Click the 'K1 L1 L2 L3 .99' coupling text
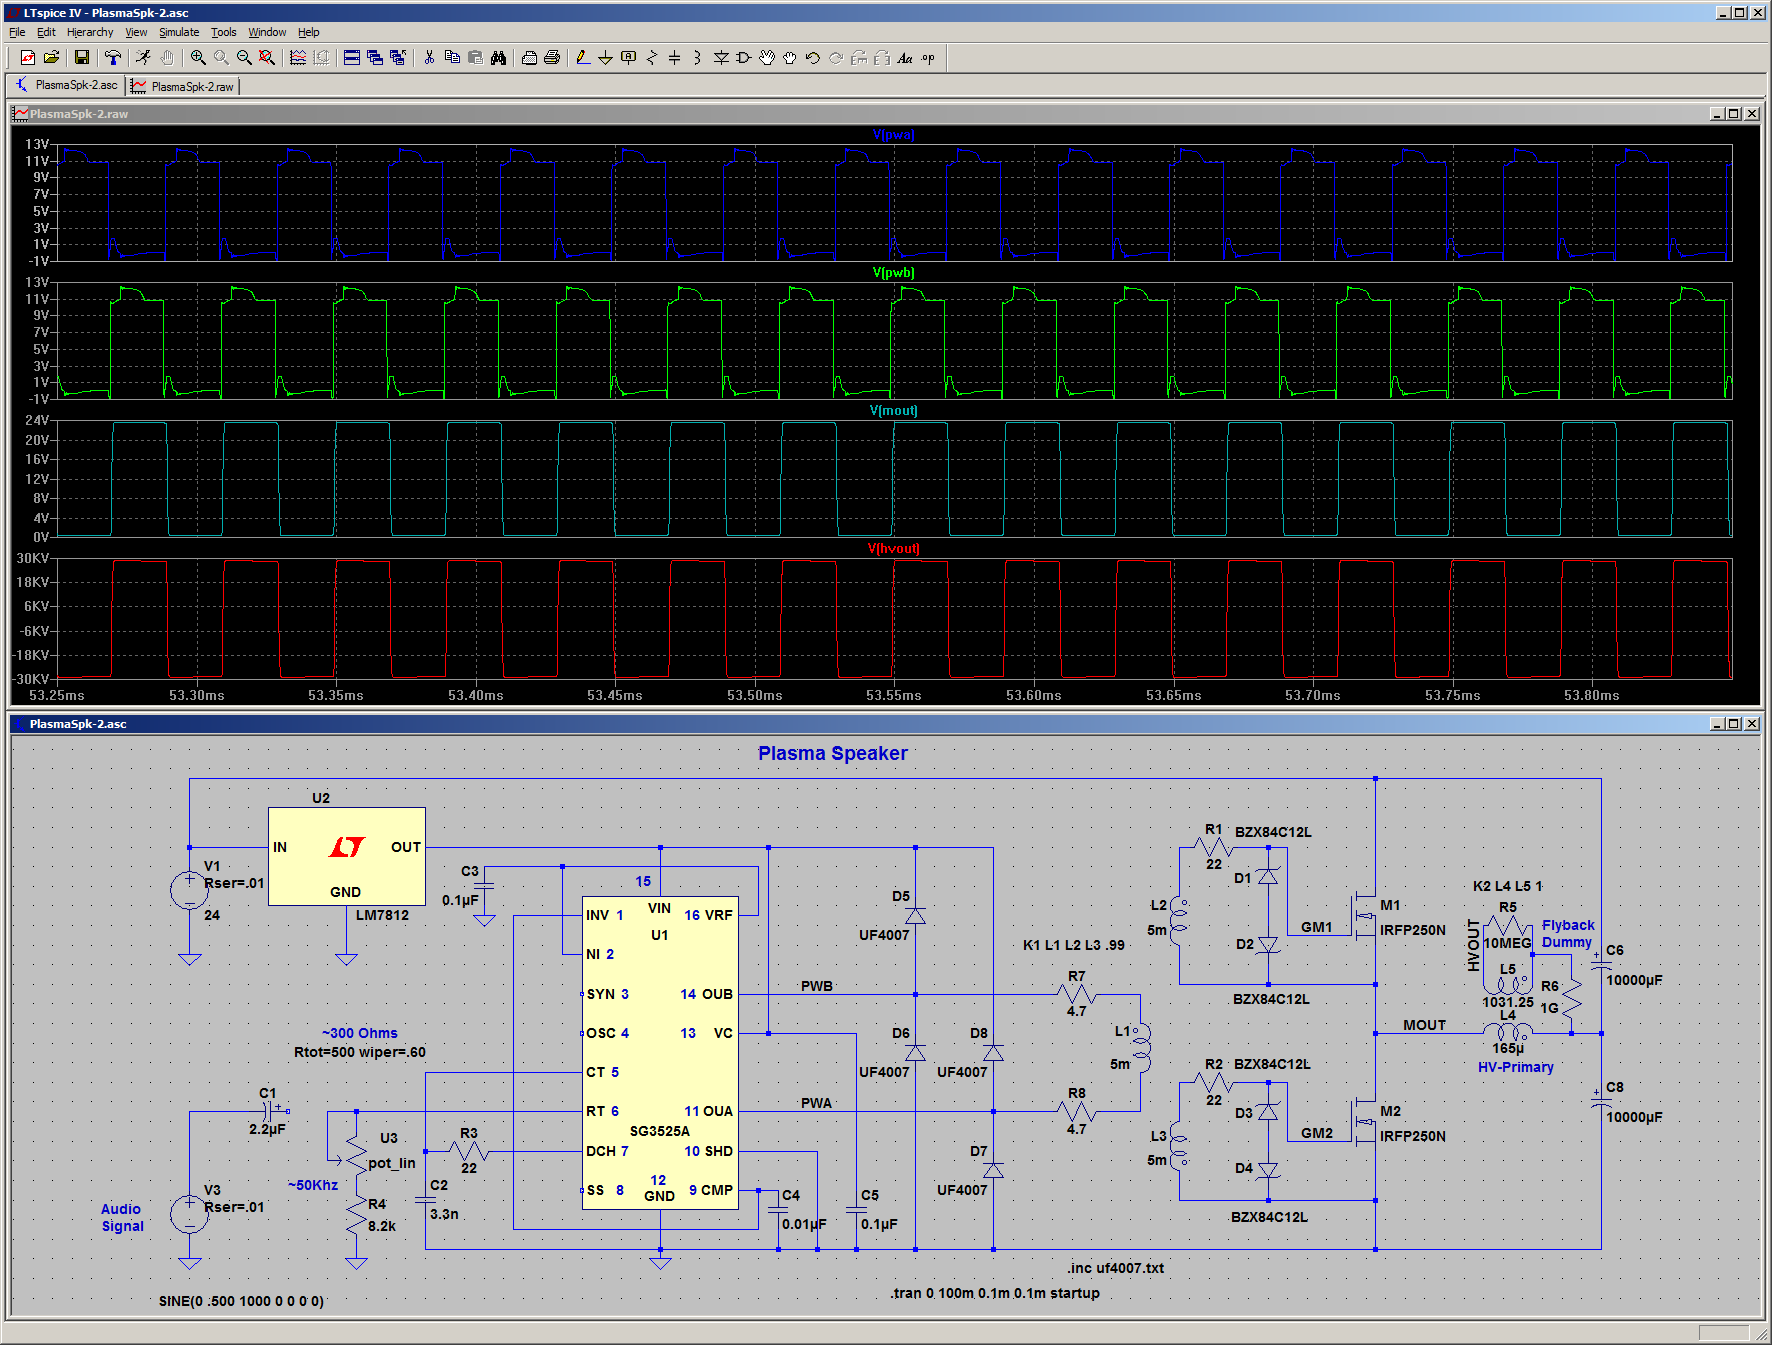The image size is (1772, 1345). 1074,945
